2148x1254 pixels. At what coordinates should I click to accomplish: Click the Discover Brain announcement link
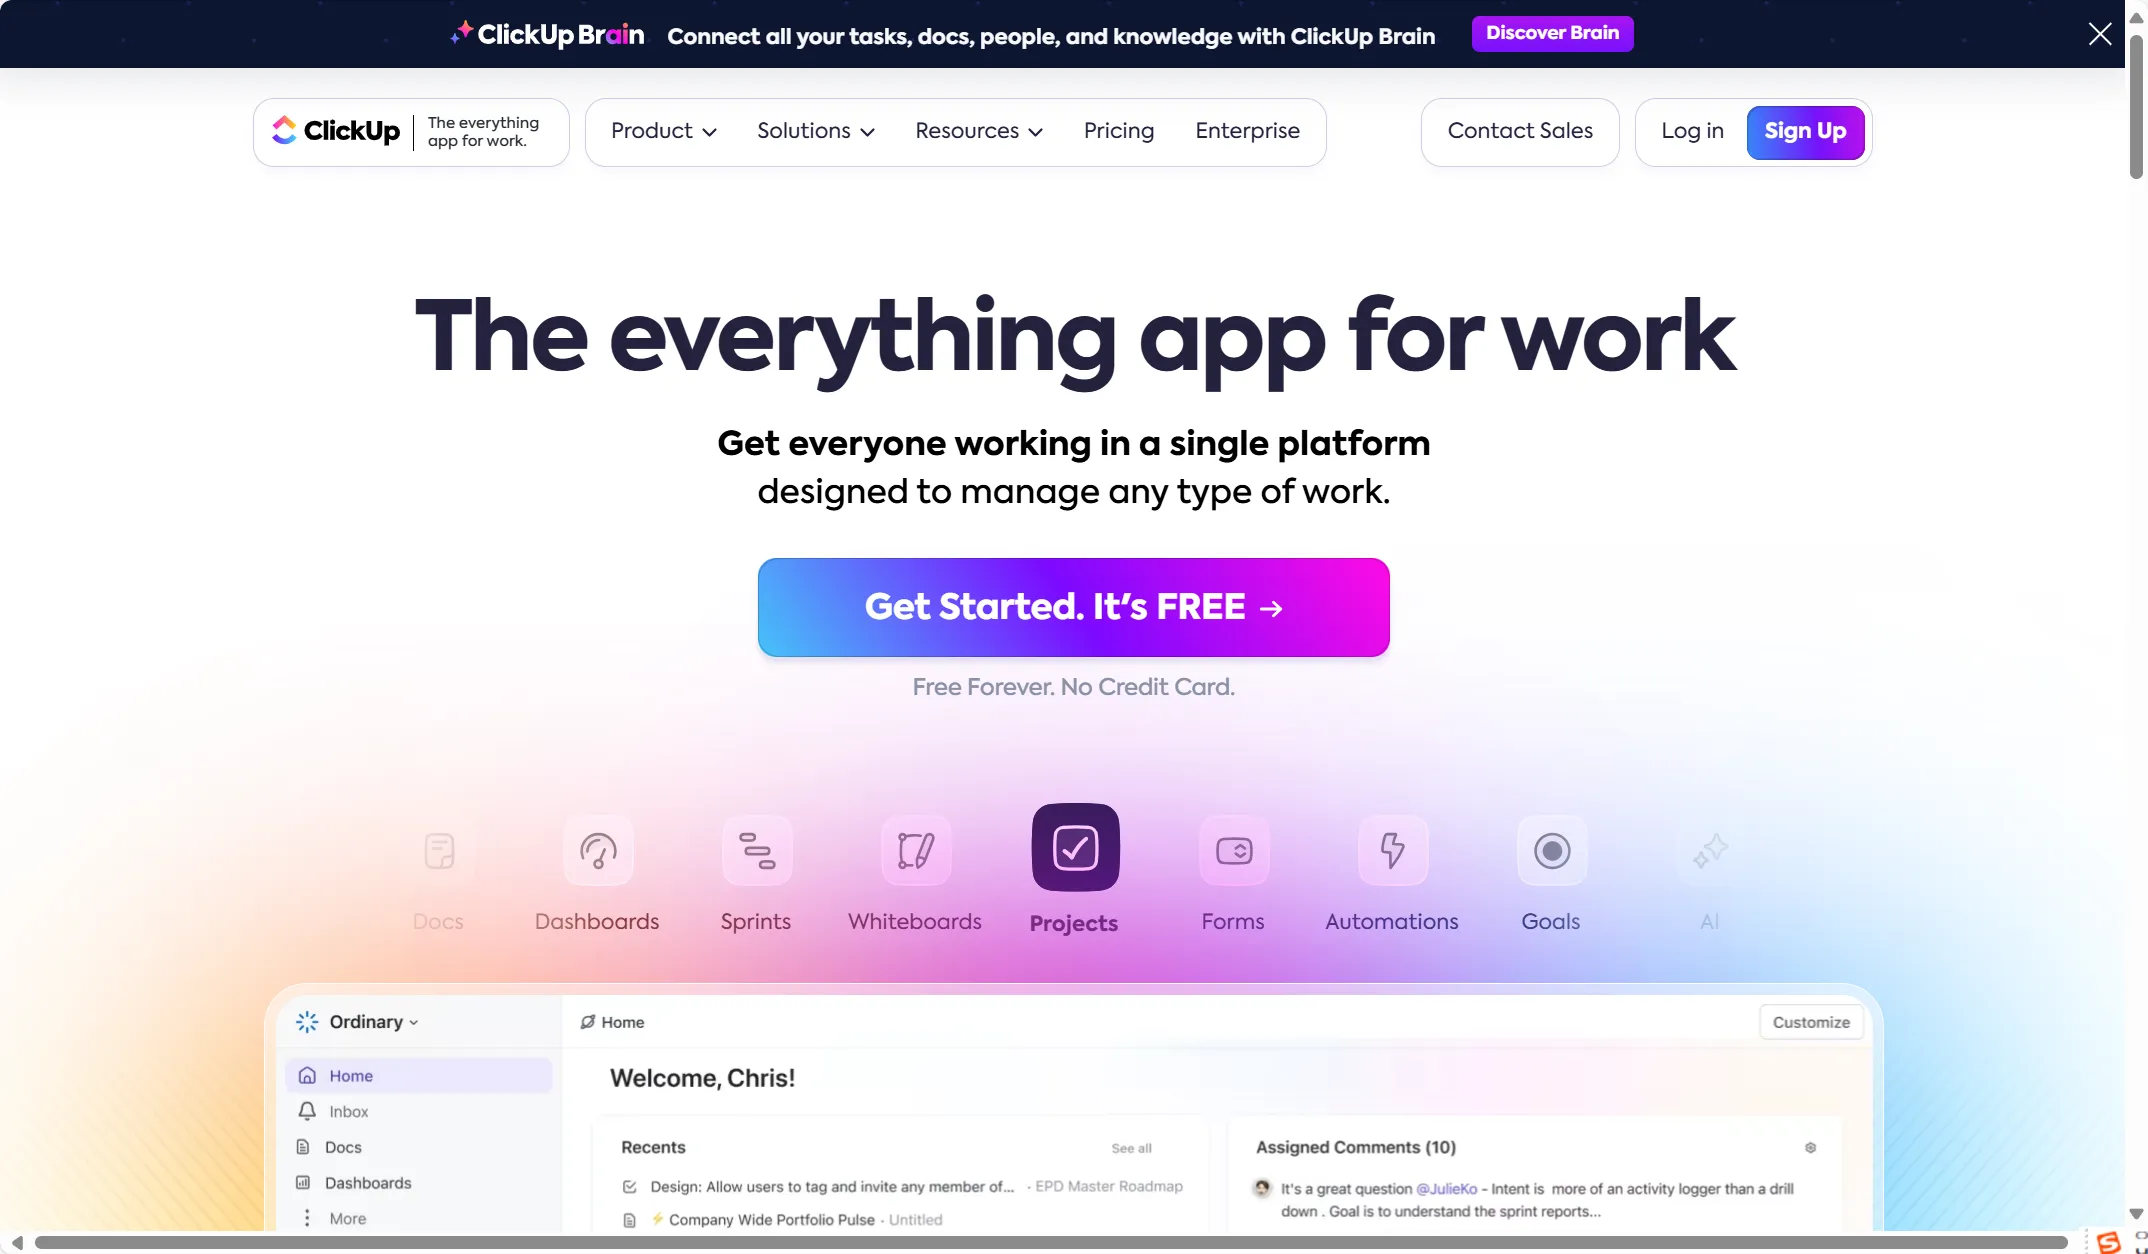coord(1552,34)
